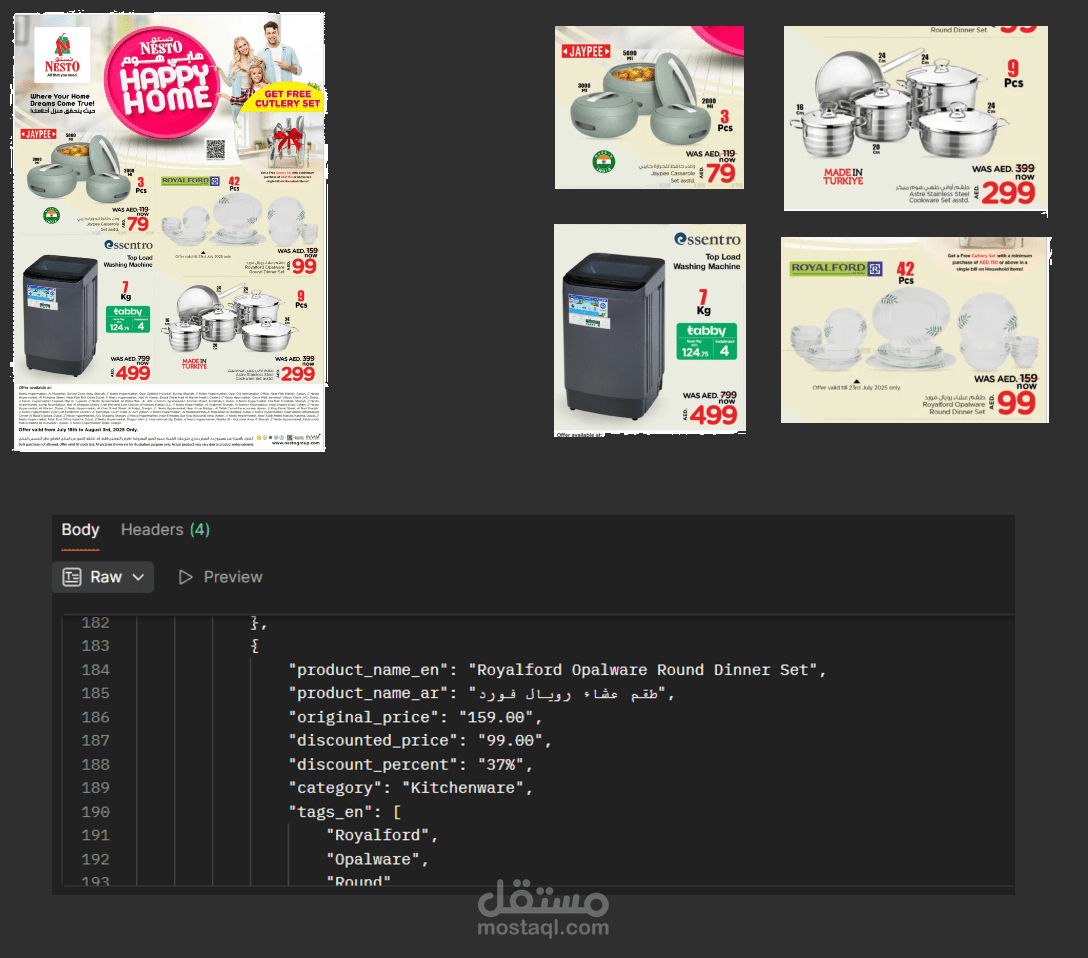This screenshot has height=958, width=1088.
Task: Select the Royalford 42 Pcs dinner set crop
Action: coord(915,330)
